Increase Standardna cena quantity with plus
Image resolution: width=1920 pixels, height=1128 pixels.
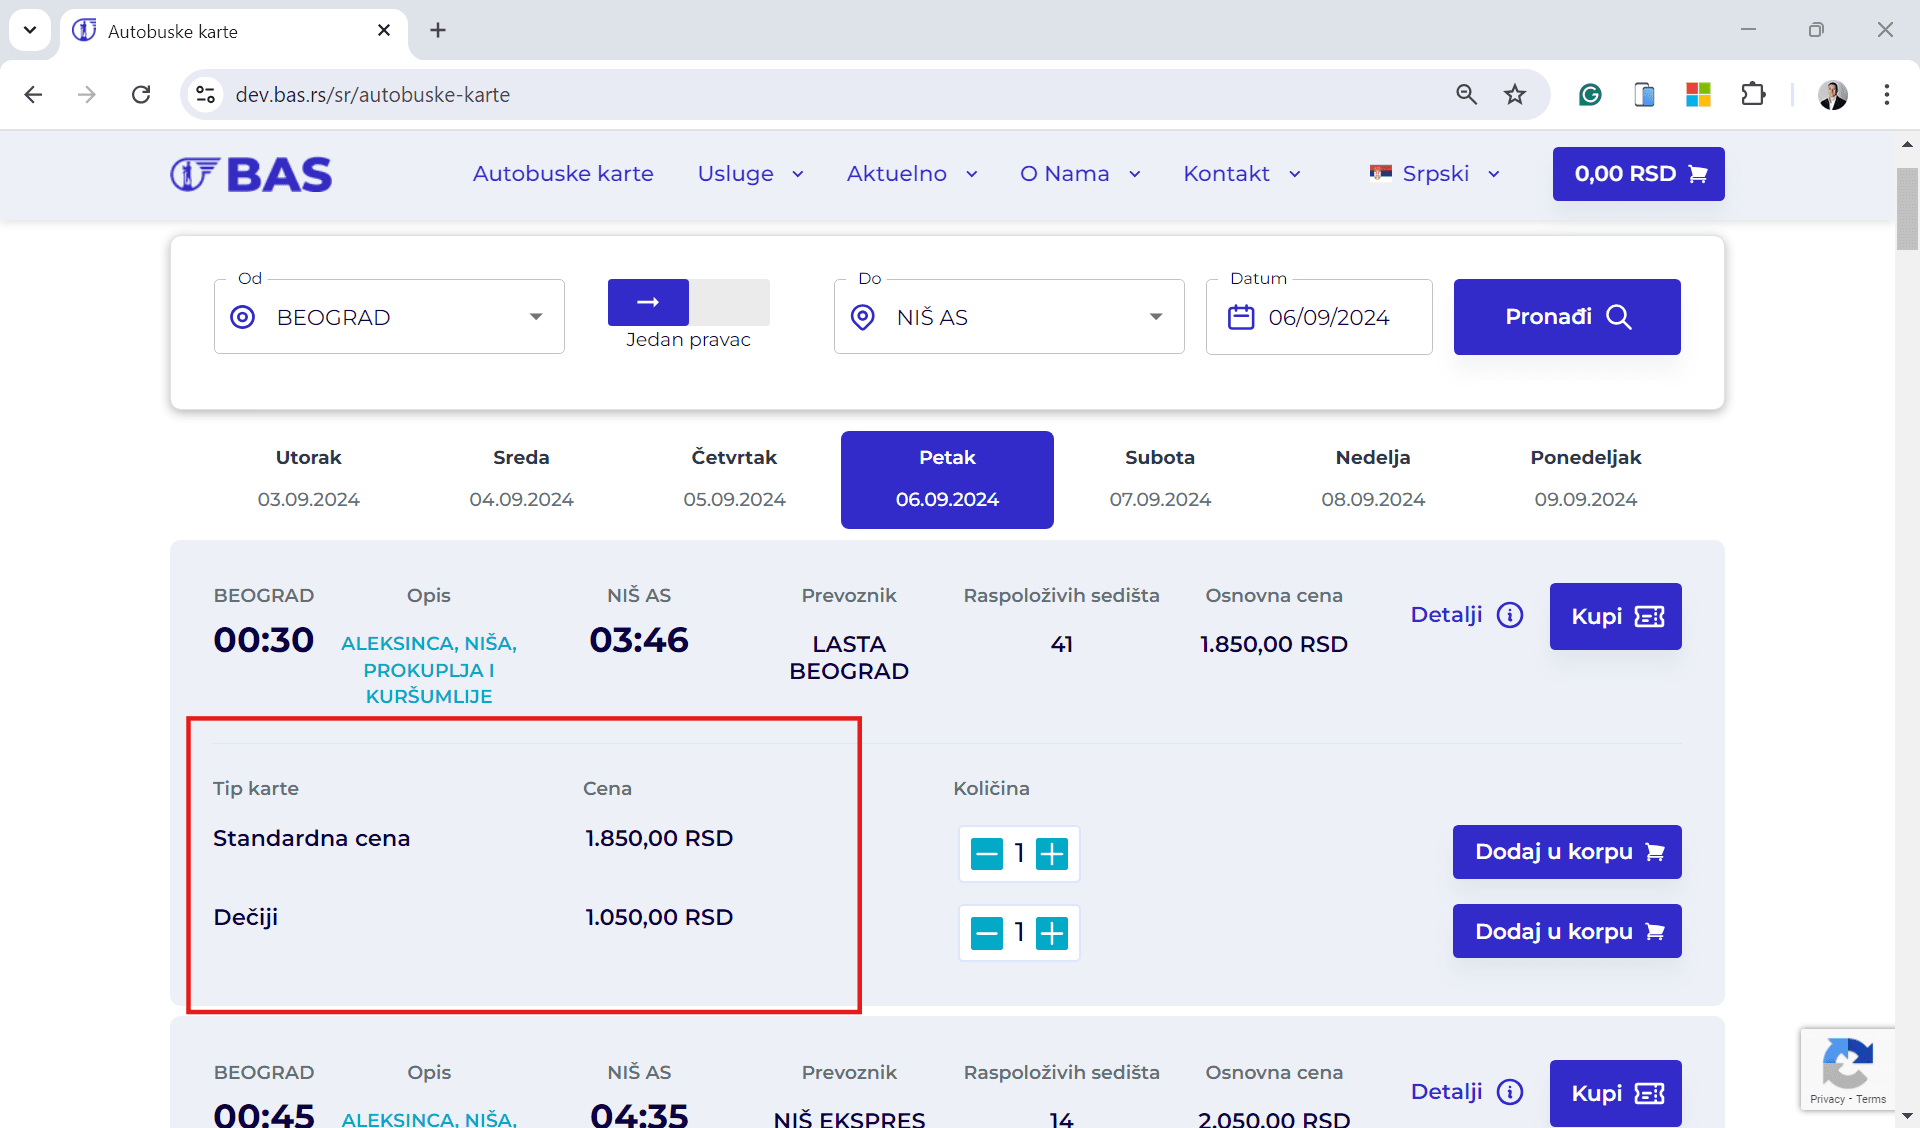pos(1052,853)
